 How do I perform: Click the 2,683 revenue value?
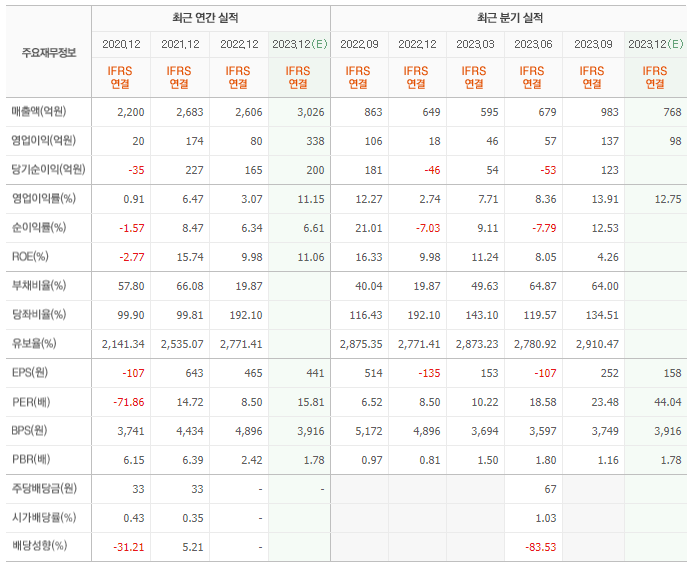[x=190, y=112]
